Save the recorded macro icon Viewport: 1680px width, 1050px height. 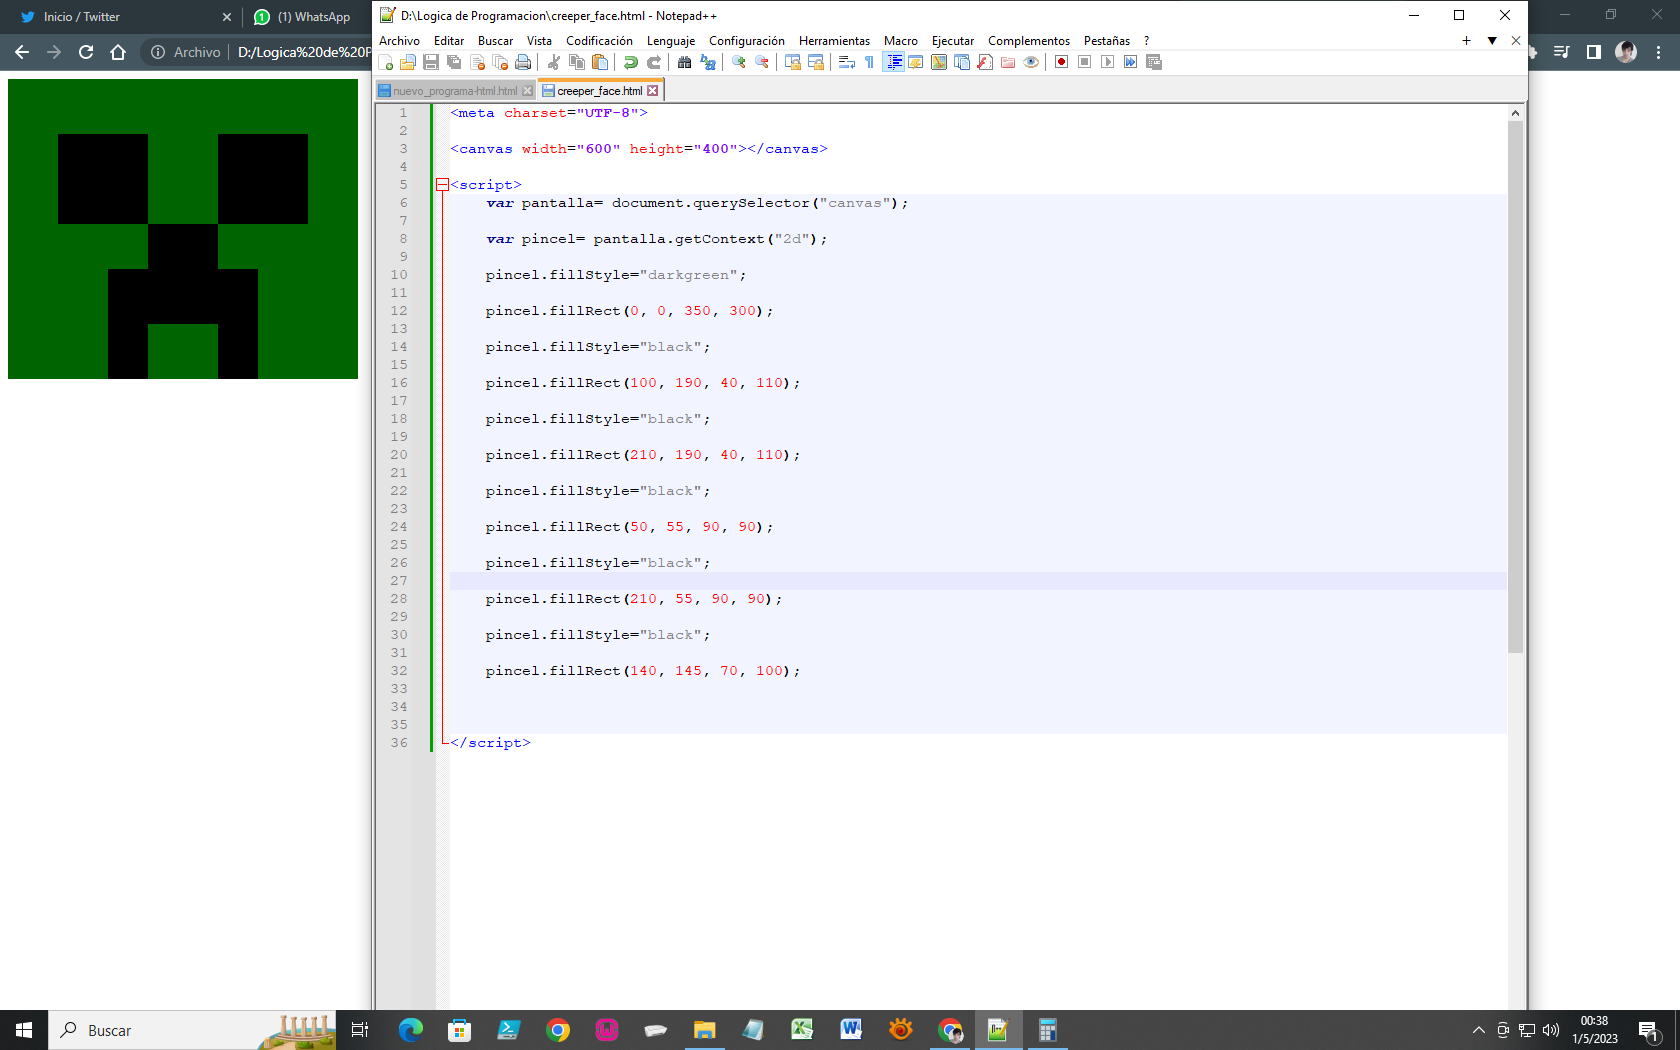coord(1154,62)
